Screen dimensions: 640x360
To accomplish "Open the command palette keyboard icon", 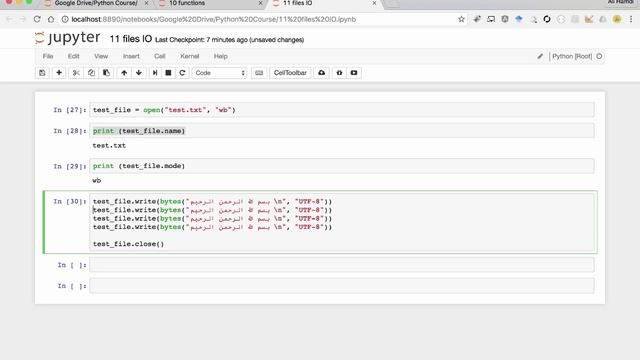I will (x=259, y=73).
